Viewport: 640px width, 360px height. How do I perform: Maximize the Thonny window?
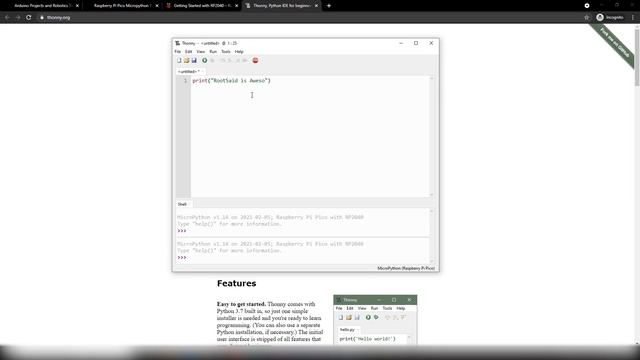pyautogui.click(x=416, y=43)
